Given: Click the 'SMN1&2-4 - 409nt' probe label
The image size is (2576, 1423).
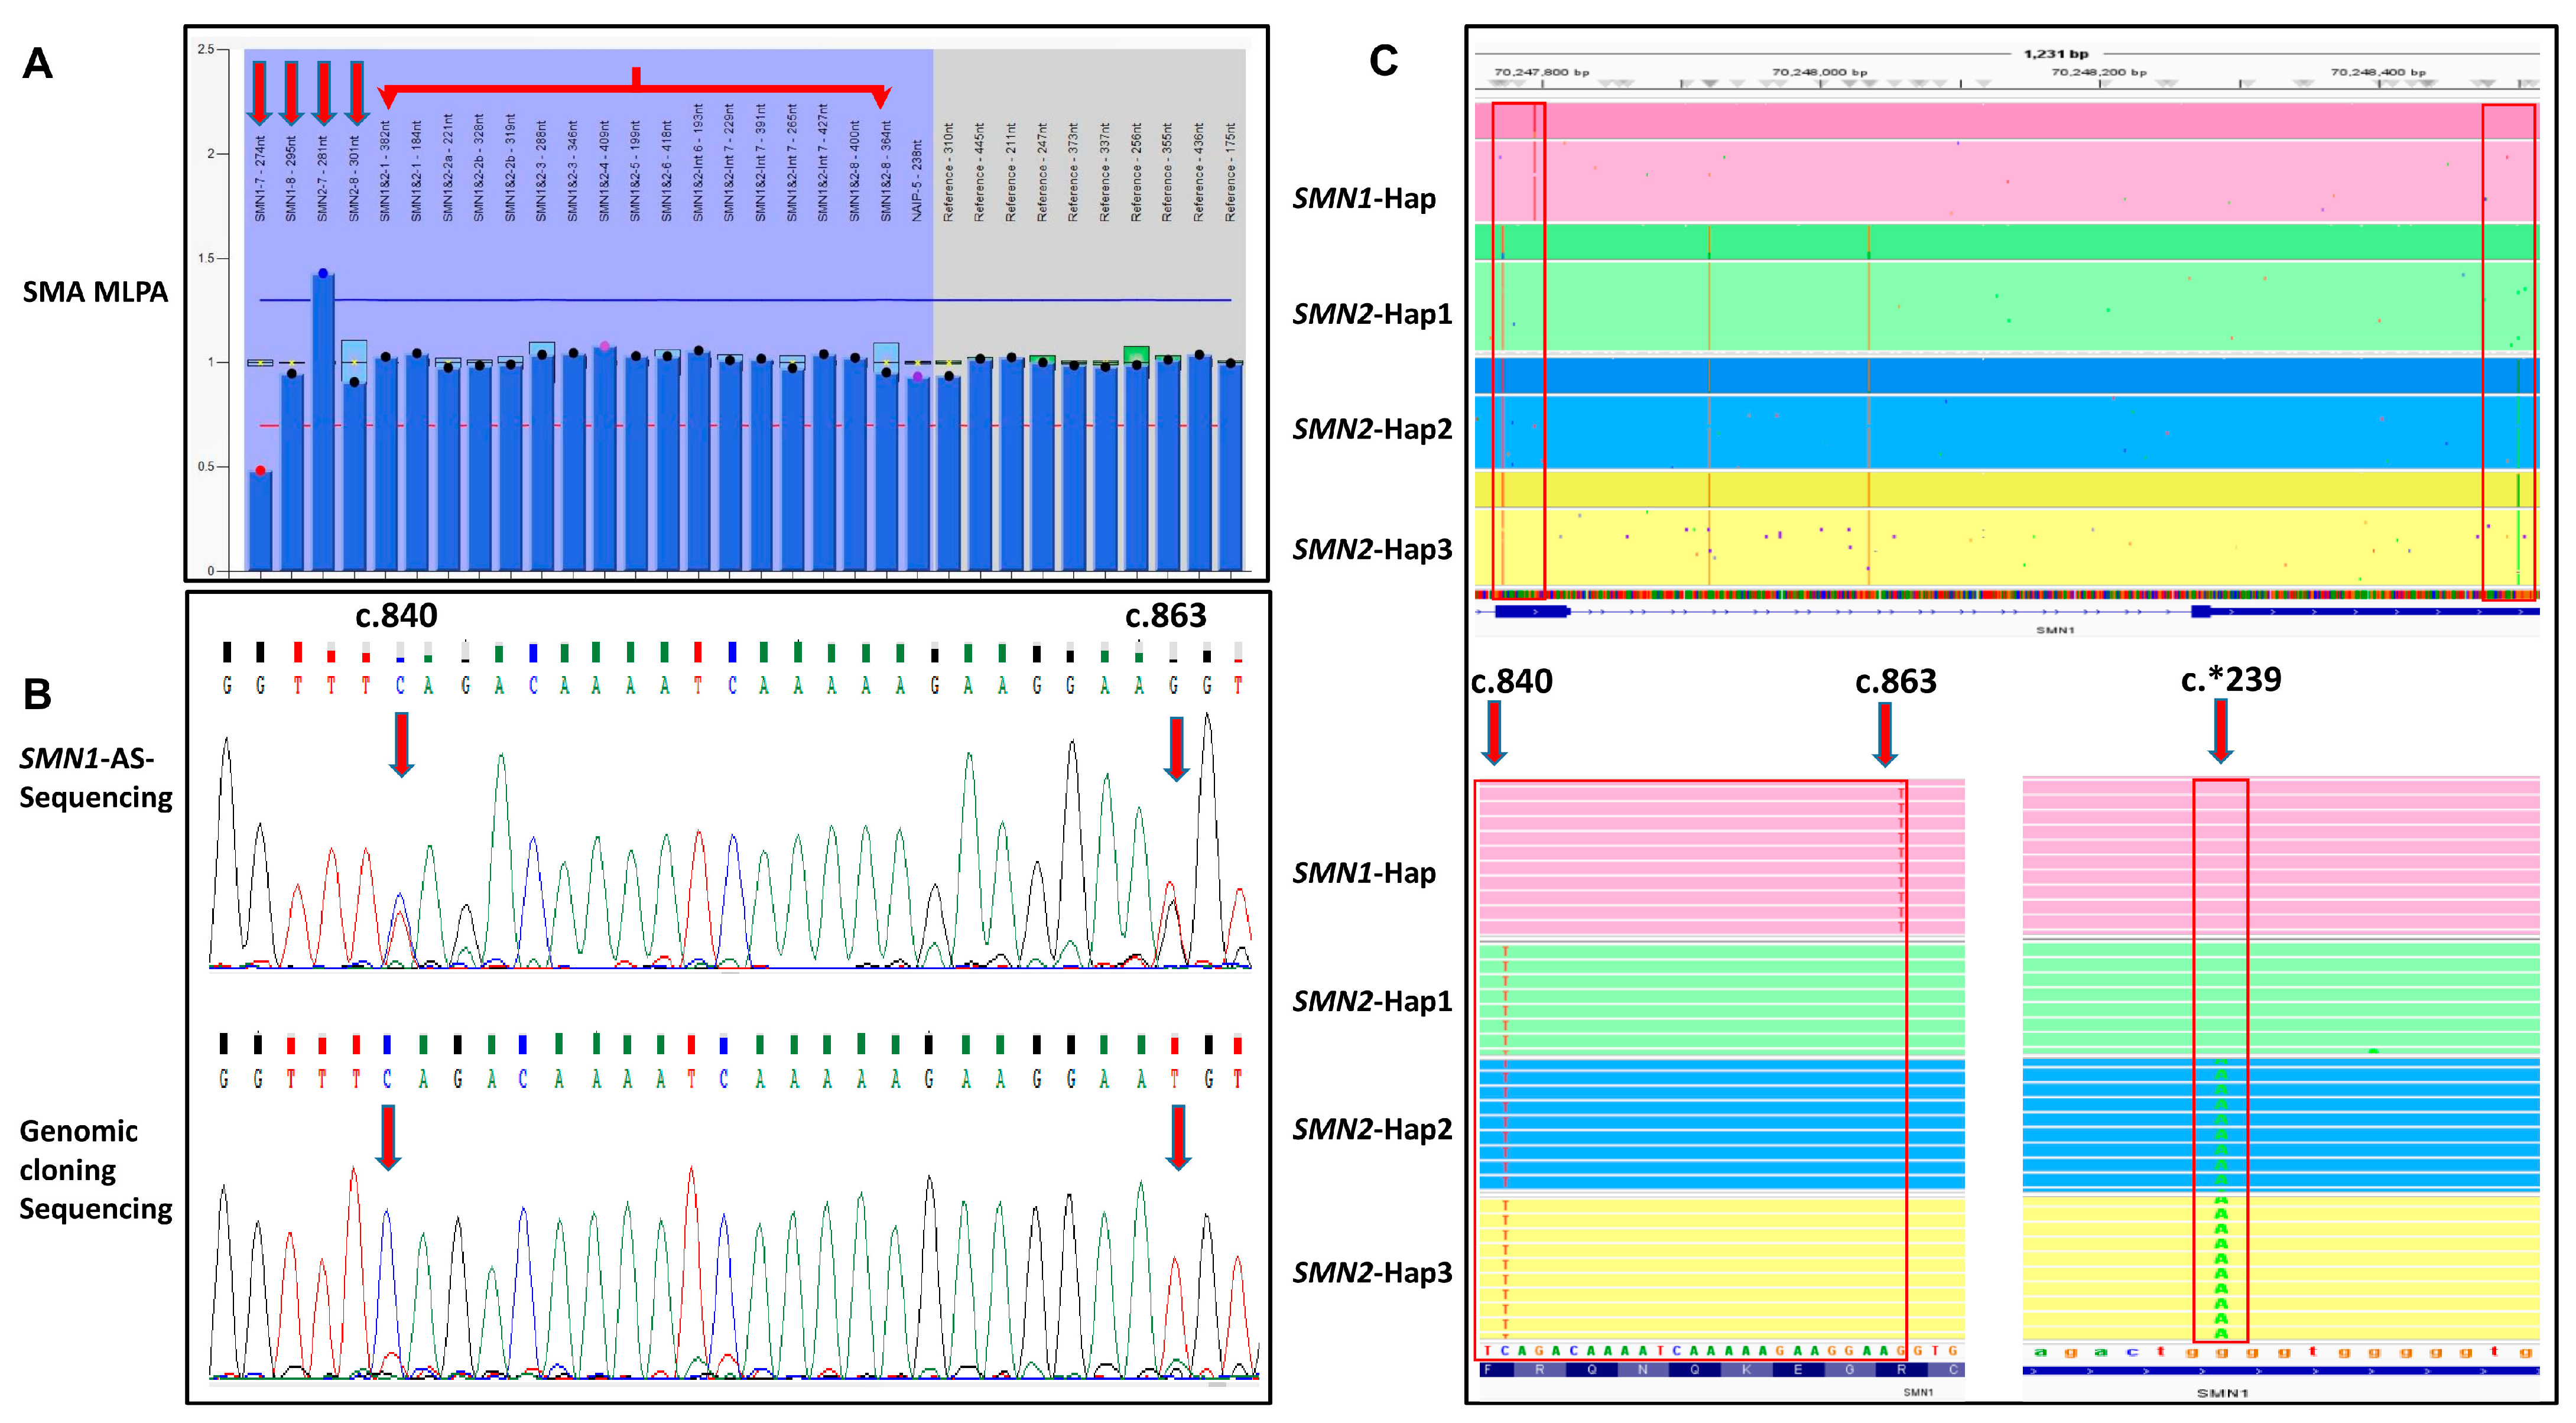Looking at the screenshot, I should (x=604, y=171).
